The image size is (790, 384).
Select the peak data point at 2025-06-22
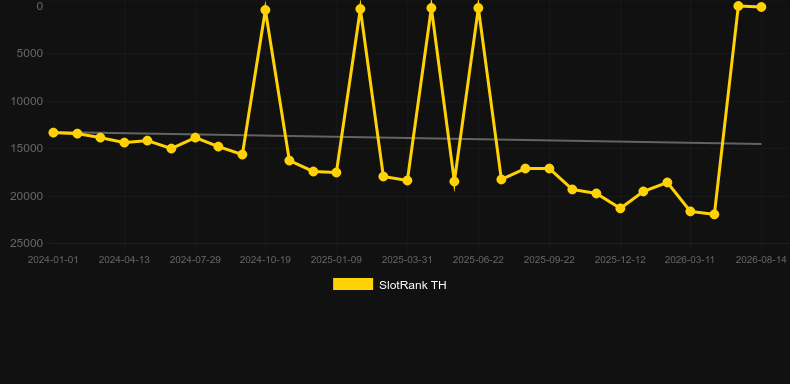point(478,8)
